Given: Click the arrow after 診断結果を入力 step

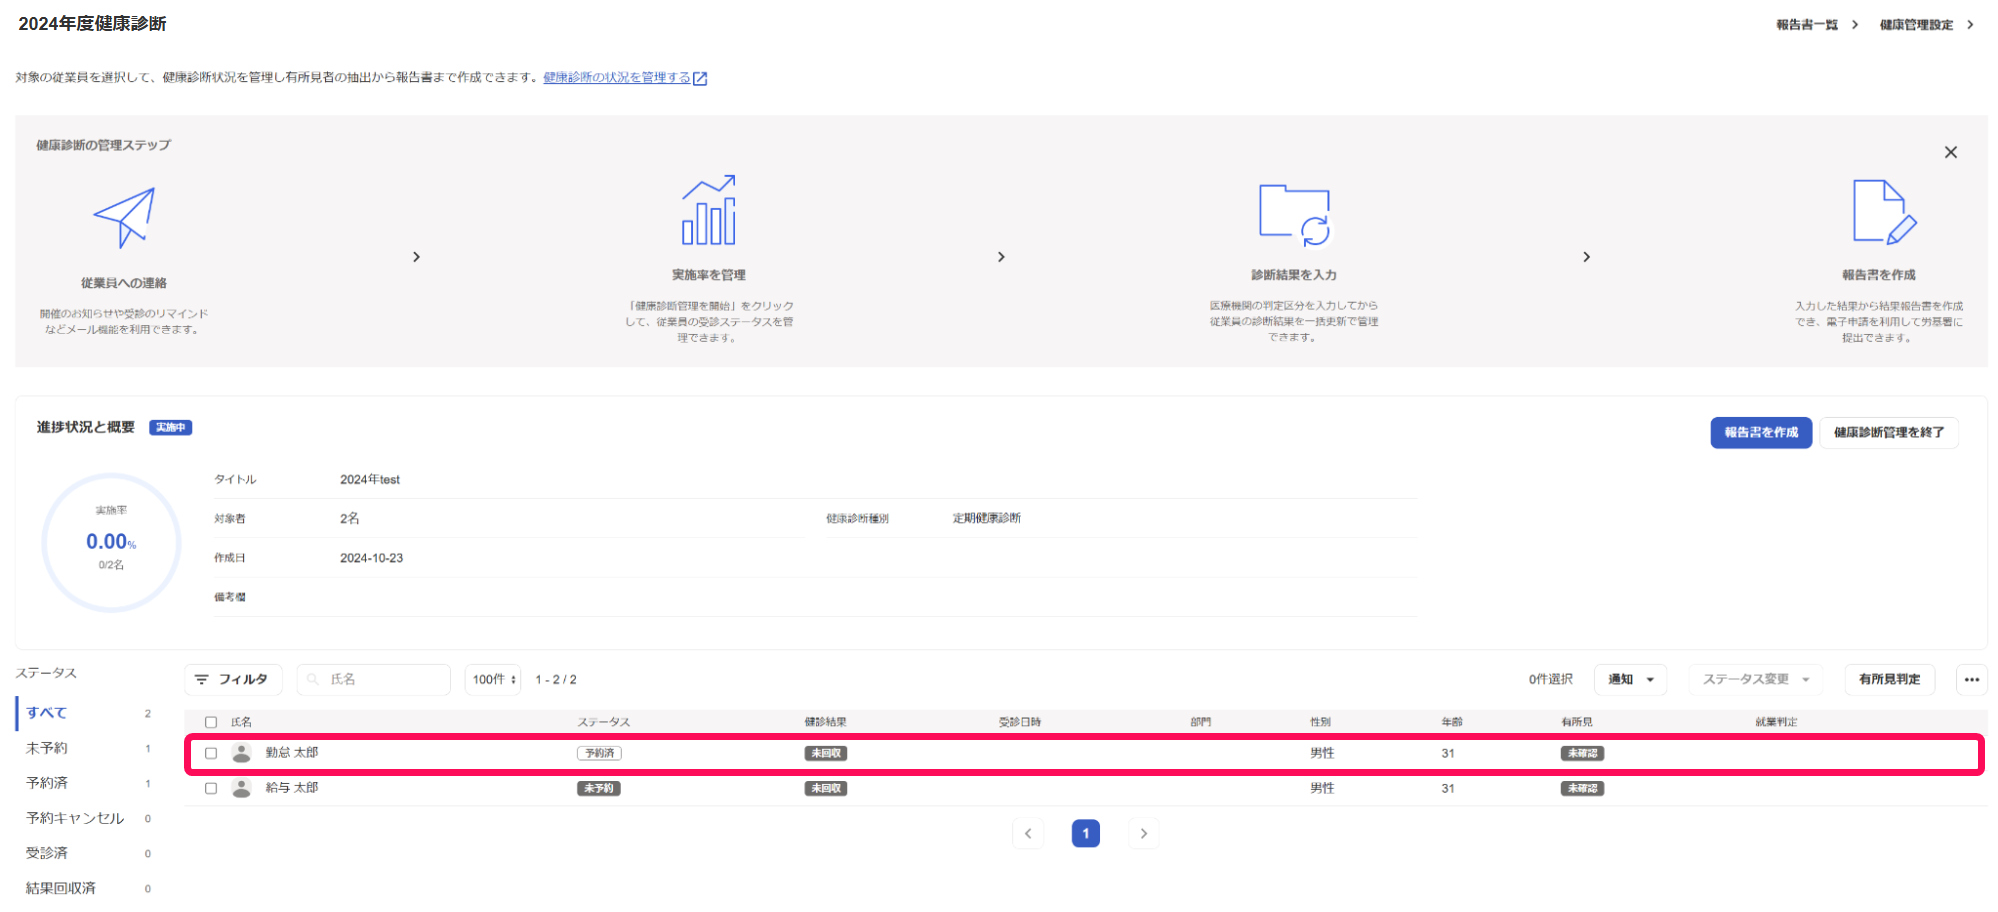Looking at the screenshot, I should click(1586, 257).
